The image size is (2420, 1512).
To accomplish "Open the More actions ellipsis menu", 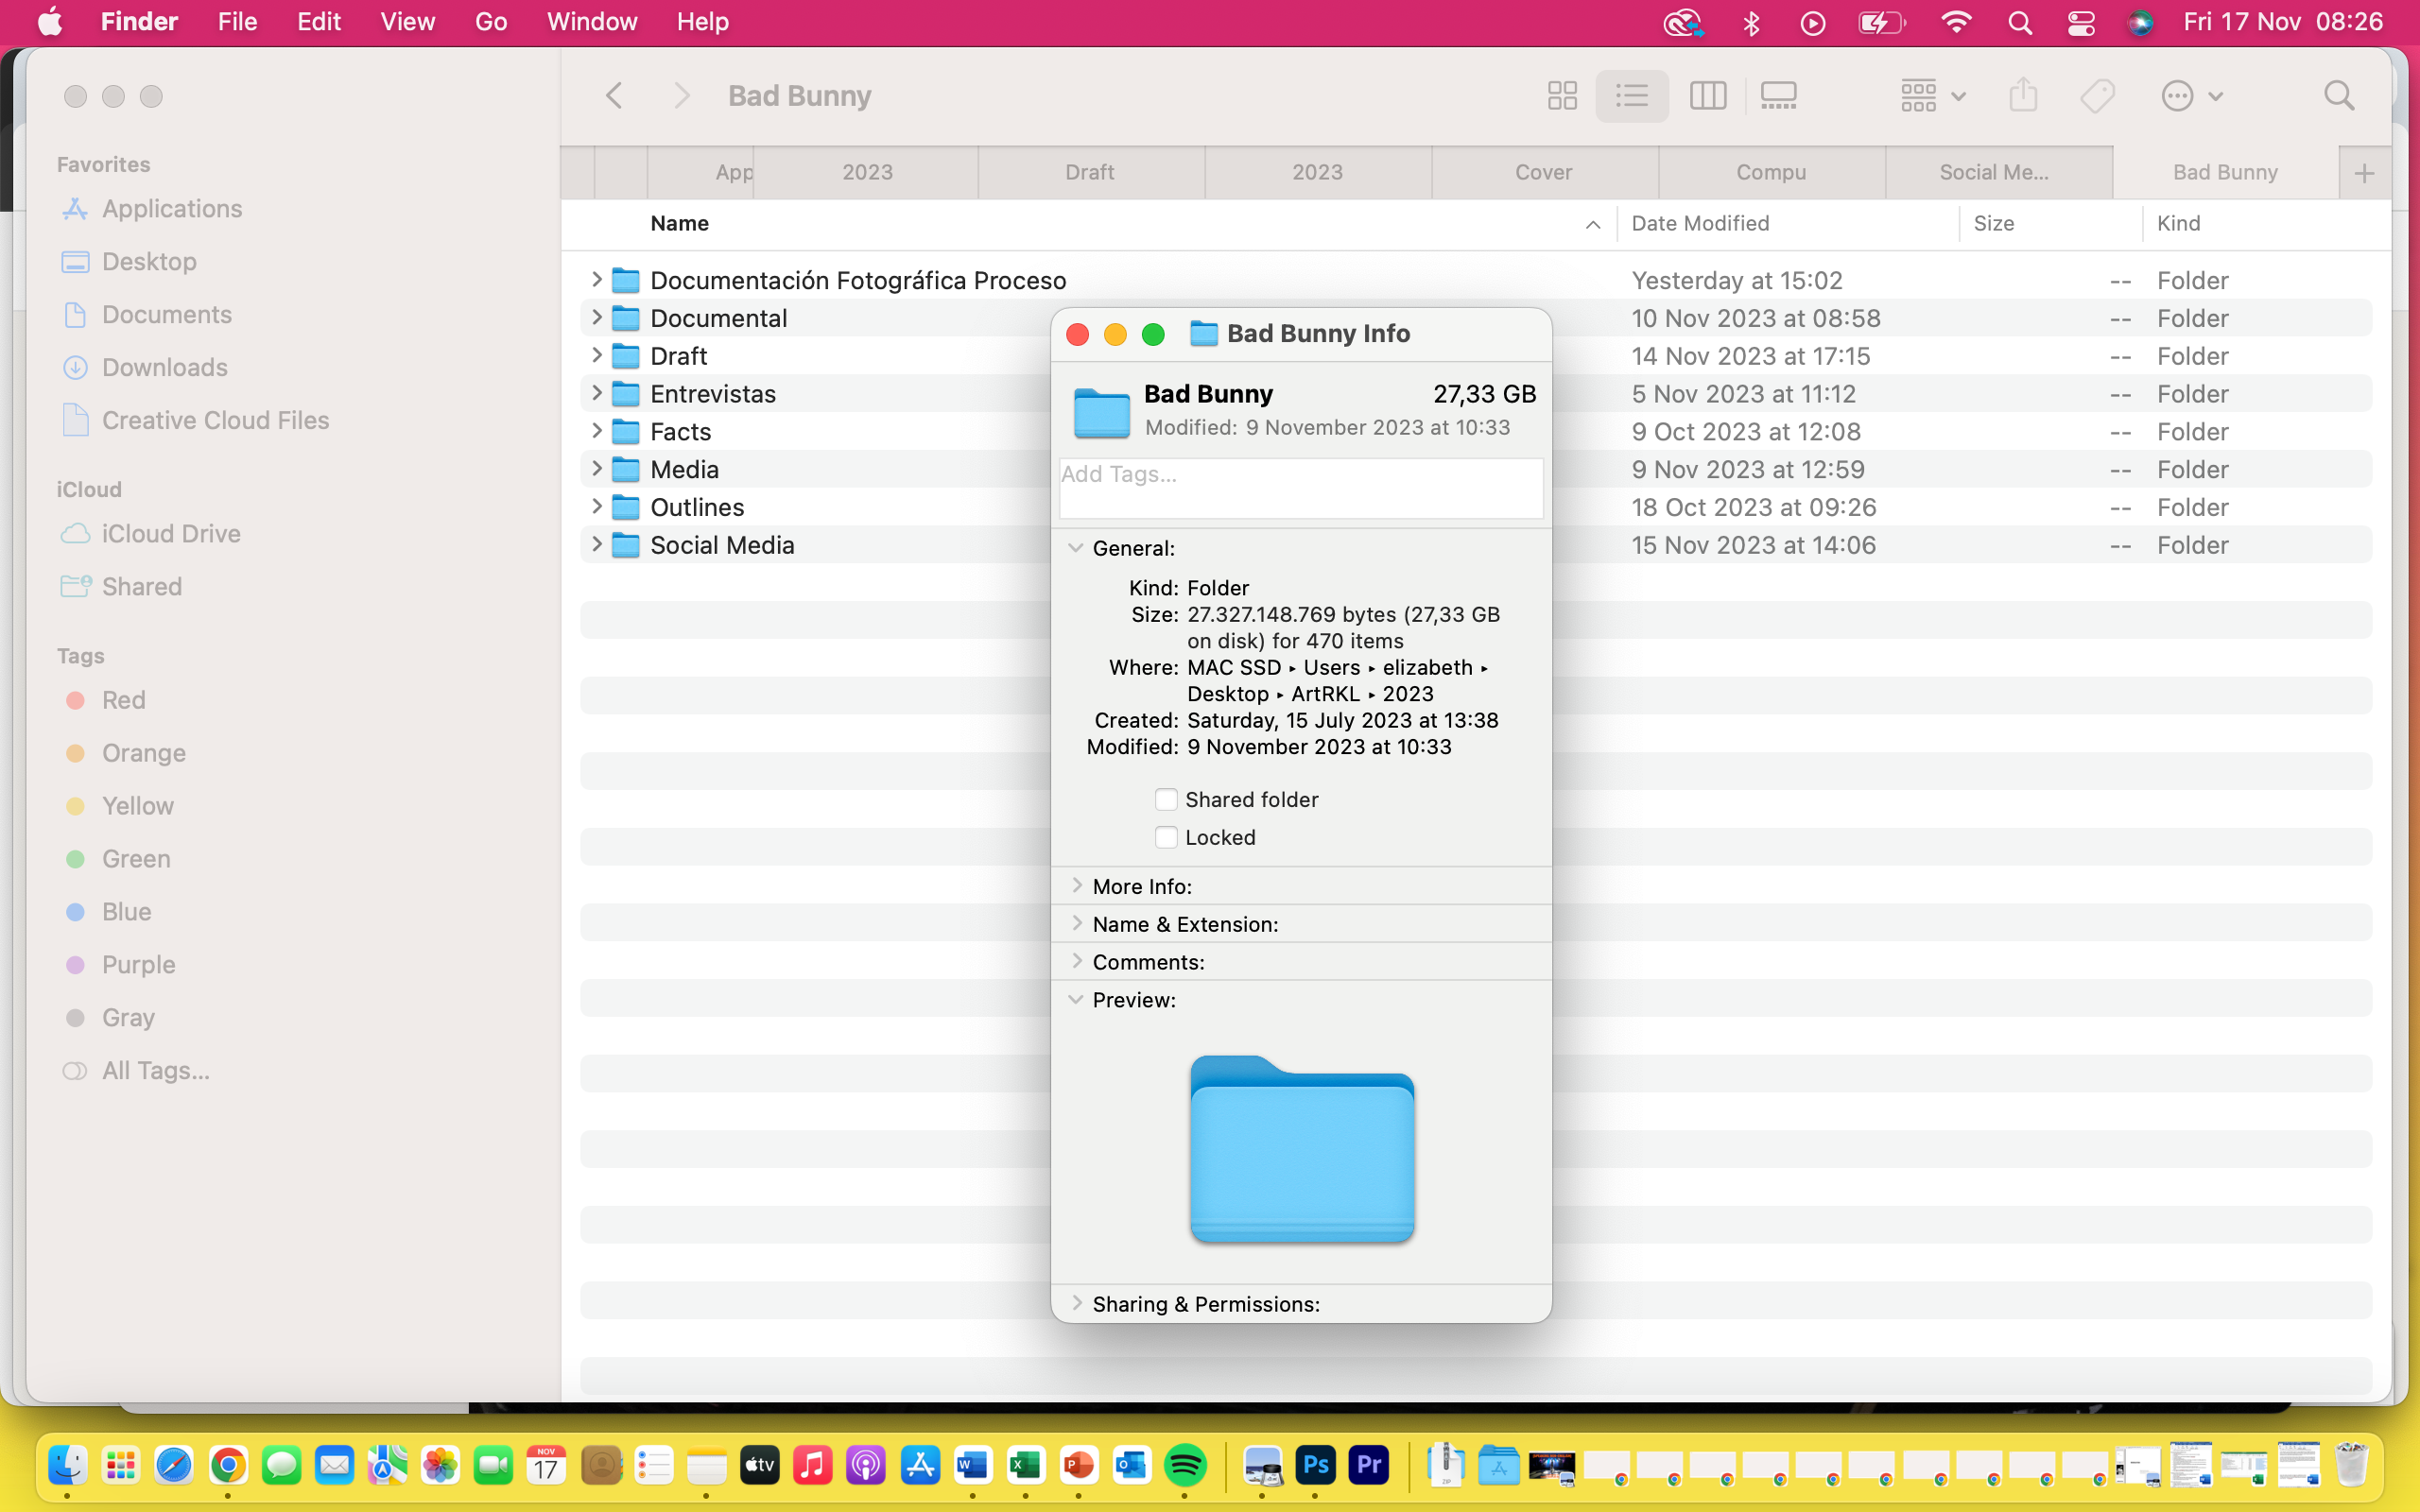I will click(2191, 96).
